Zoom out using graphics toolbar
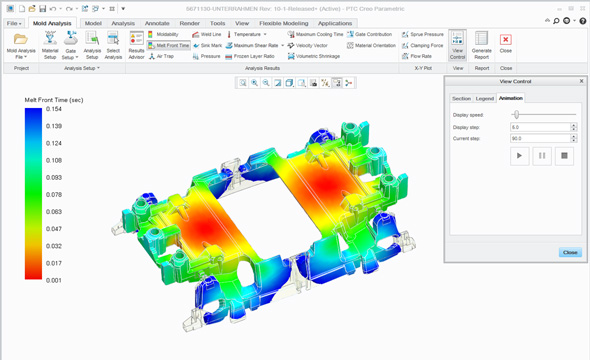 266,83
